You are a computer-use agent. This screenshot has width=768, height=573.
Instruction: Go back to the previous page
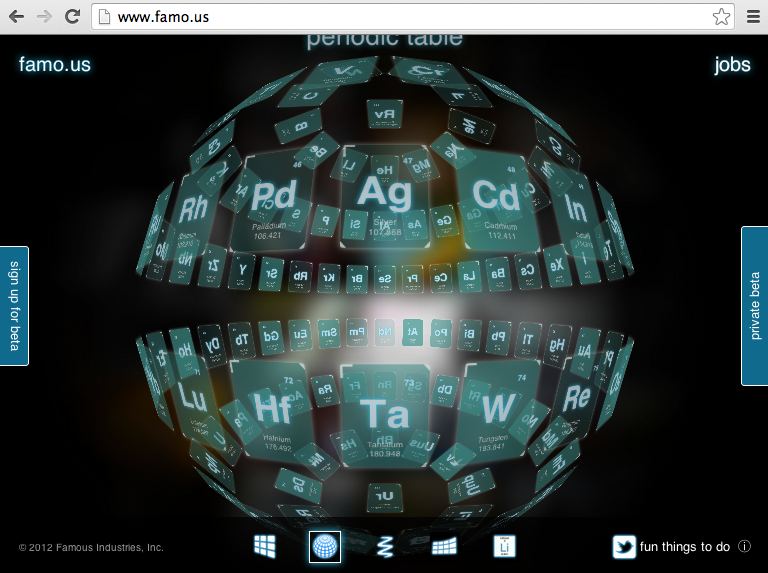point(16,17)
